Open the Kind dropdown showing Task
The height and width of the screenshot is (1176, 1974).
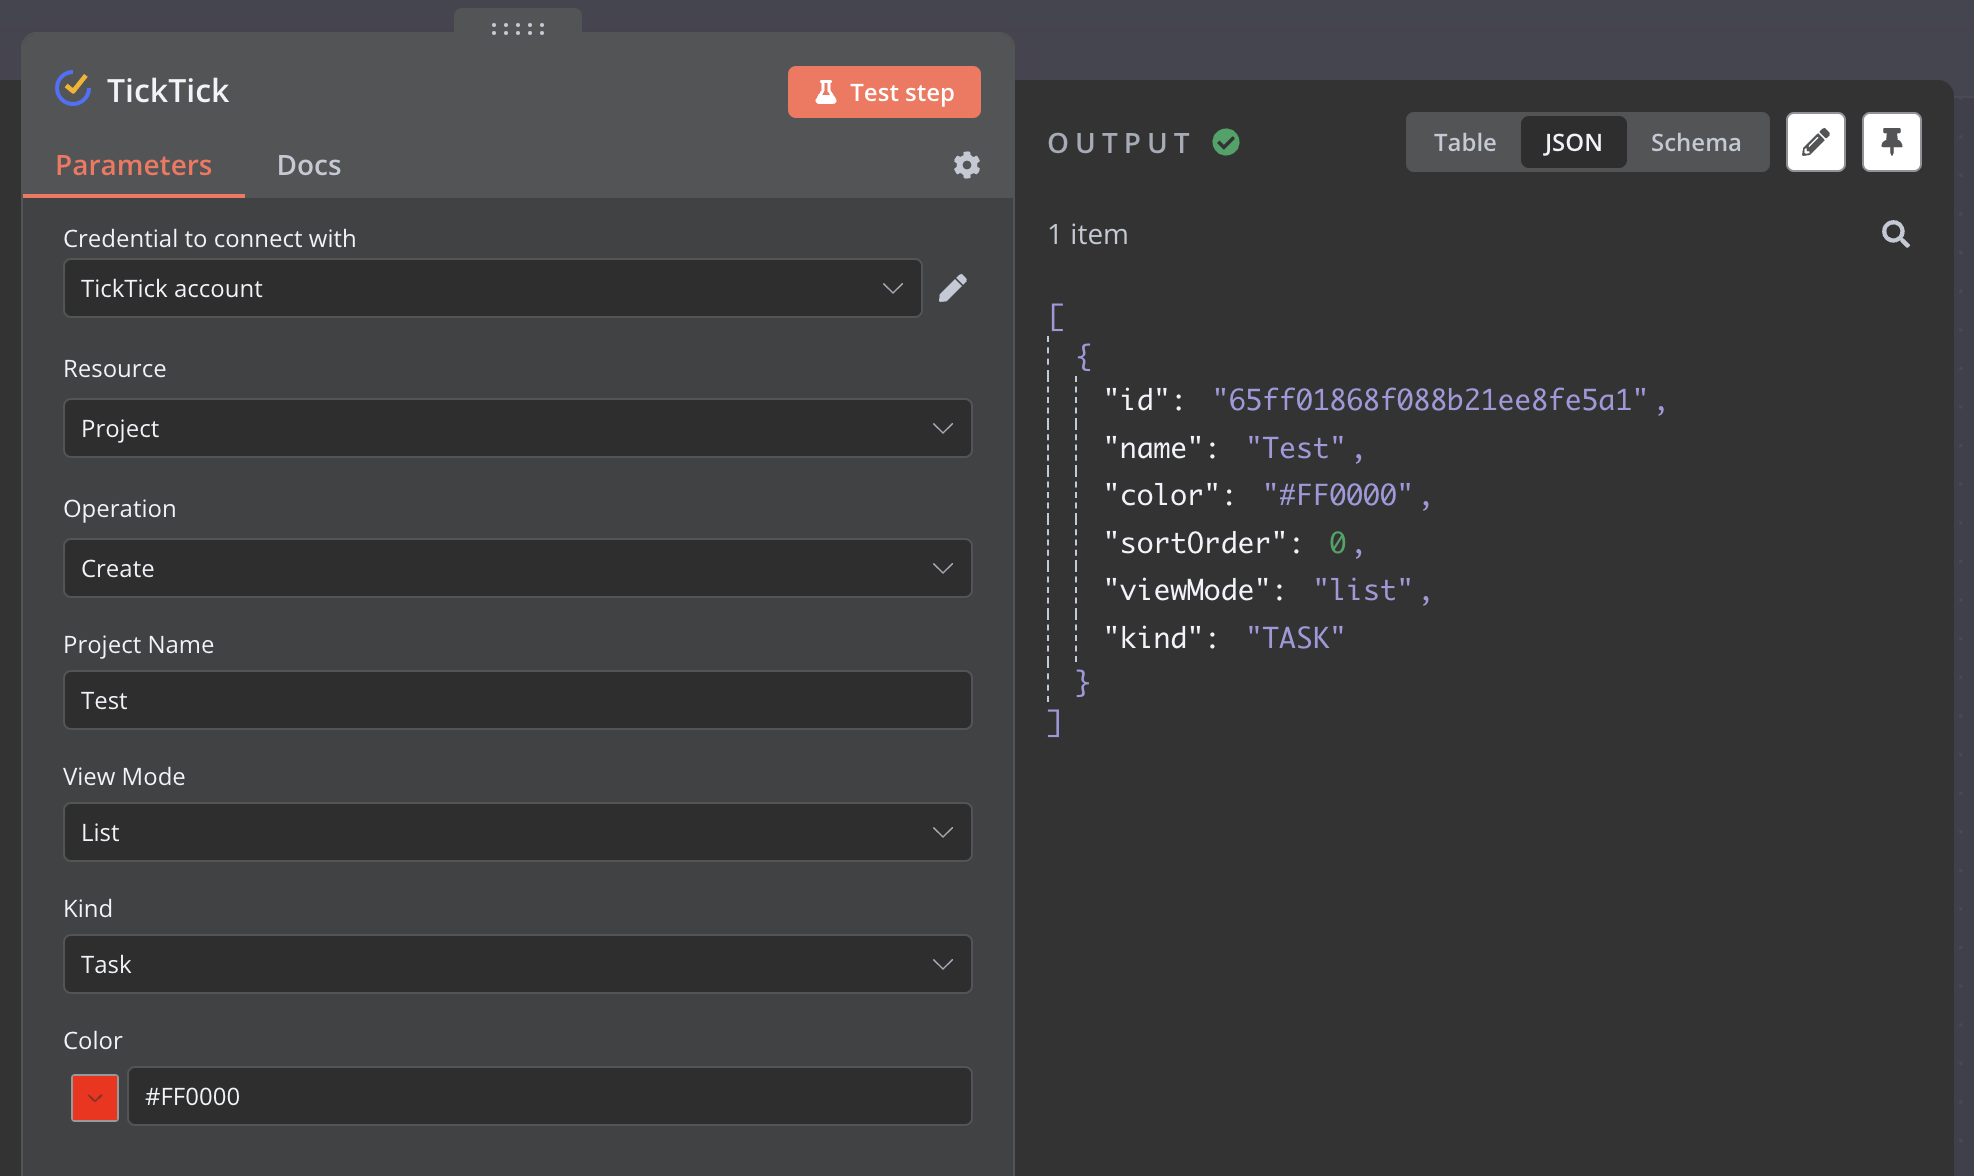click(x=518, y=964)
